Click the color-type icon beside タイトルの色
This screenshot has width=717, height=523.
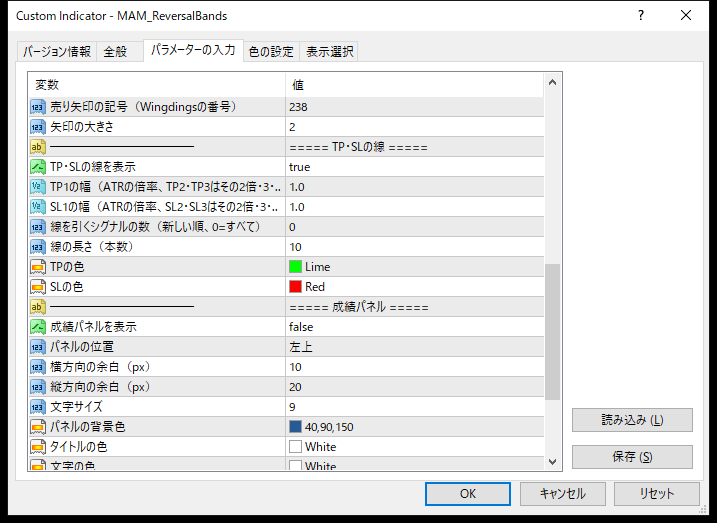click(x=38, y=447)
